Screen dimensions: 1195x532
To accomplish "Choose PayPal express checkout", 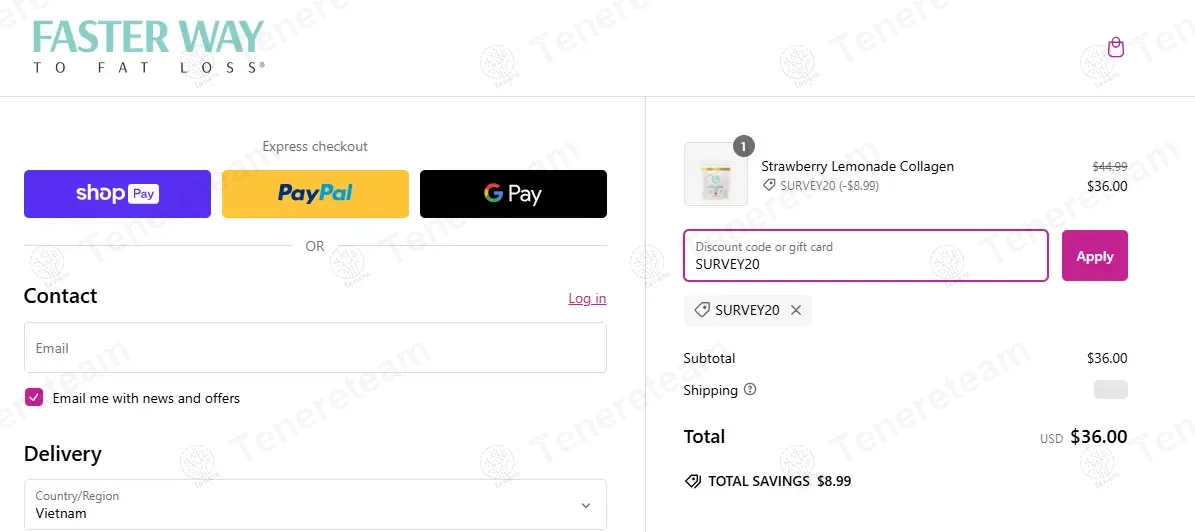I will pyautogui.click(x=315, y=194).
